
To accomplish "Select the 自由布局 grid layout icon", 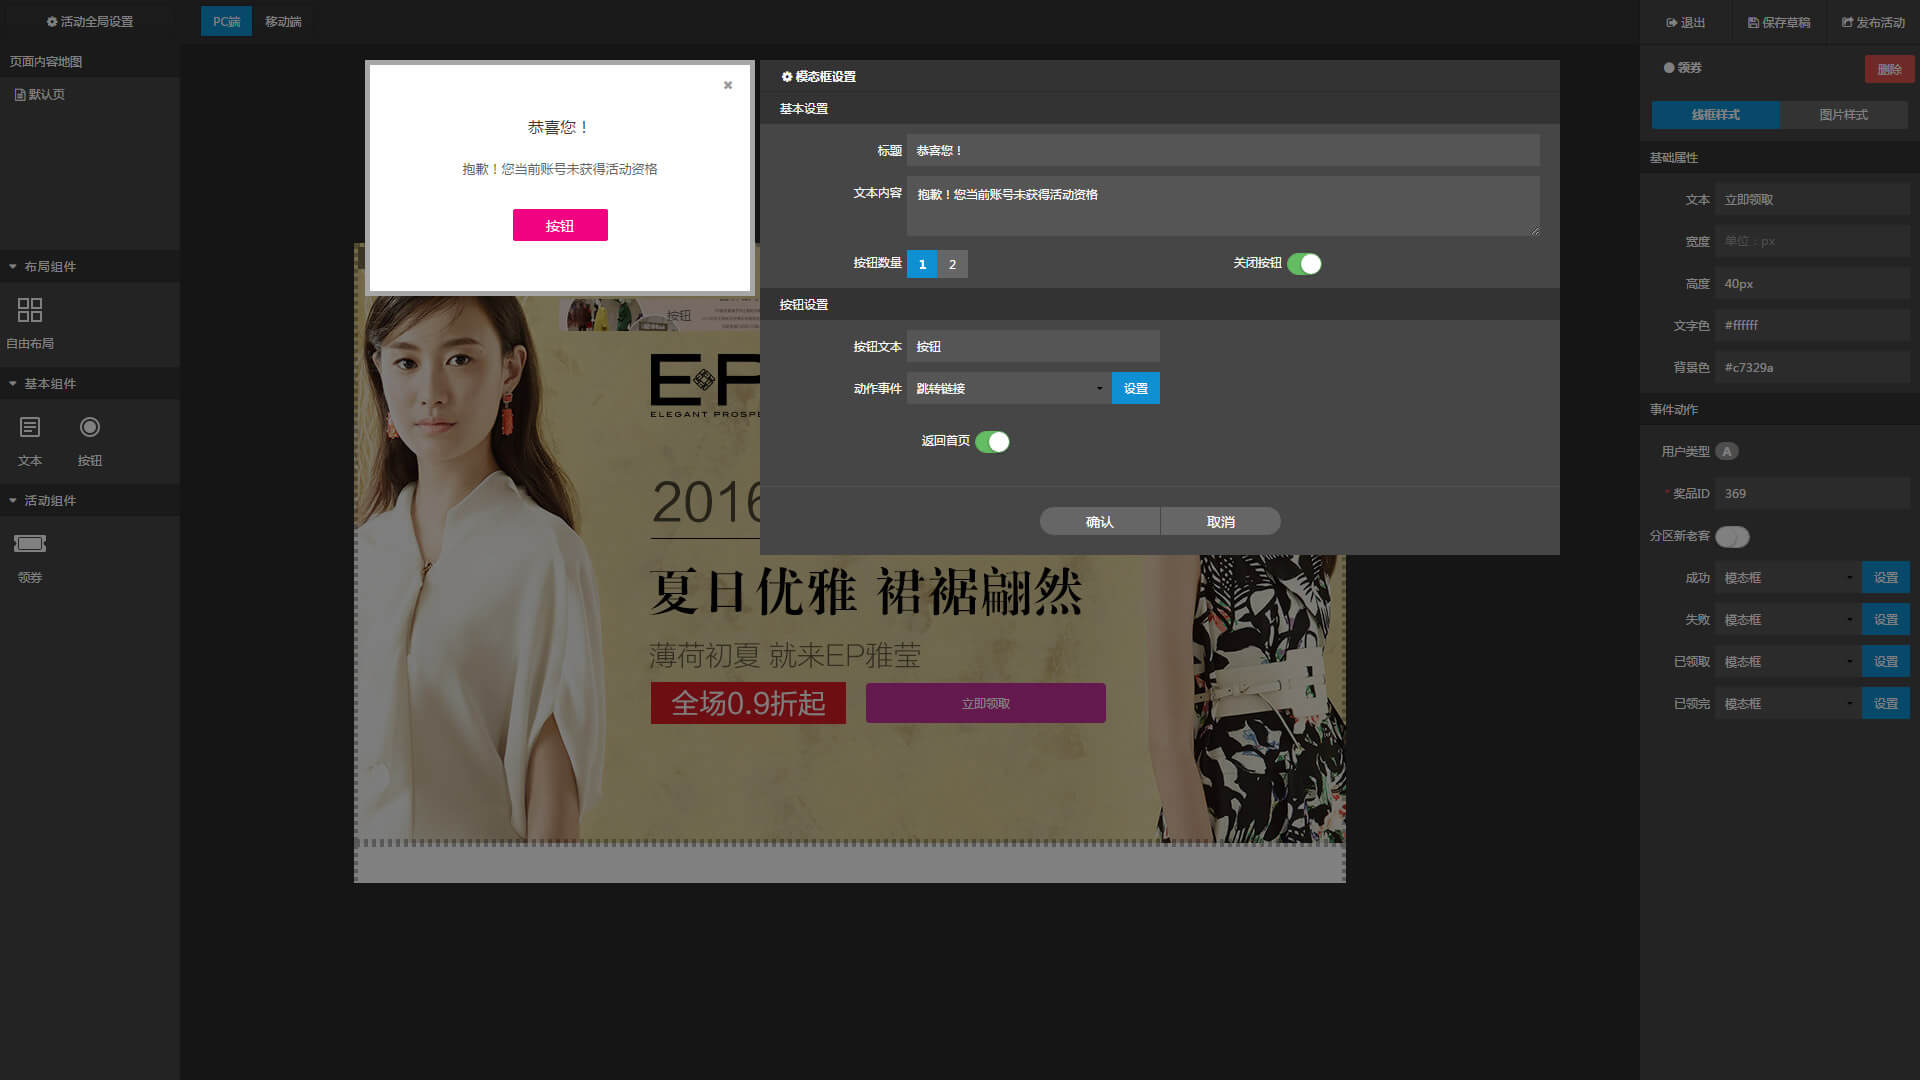I will click(x=30, y=309).
